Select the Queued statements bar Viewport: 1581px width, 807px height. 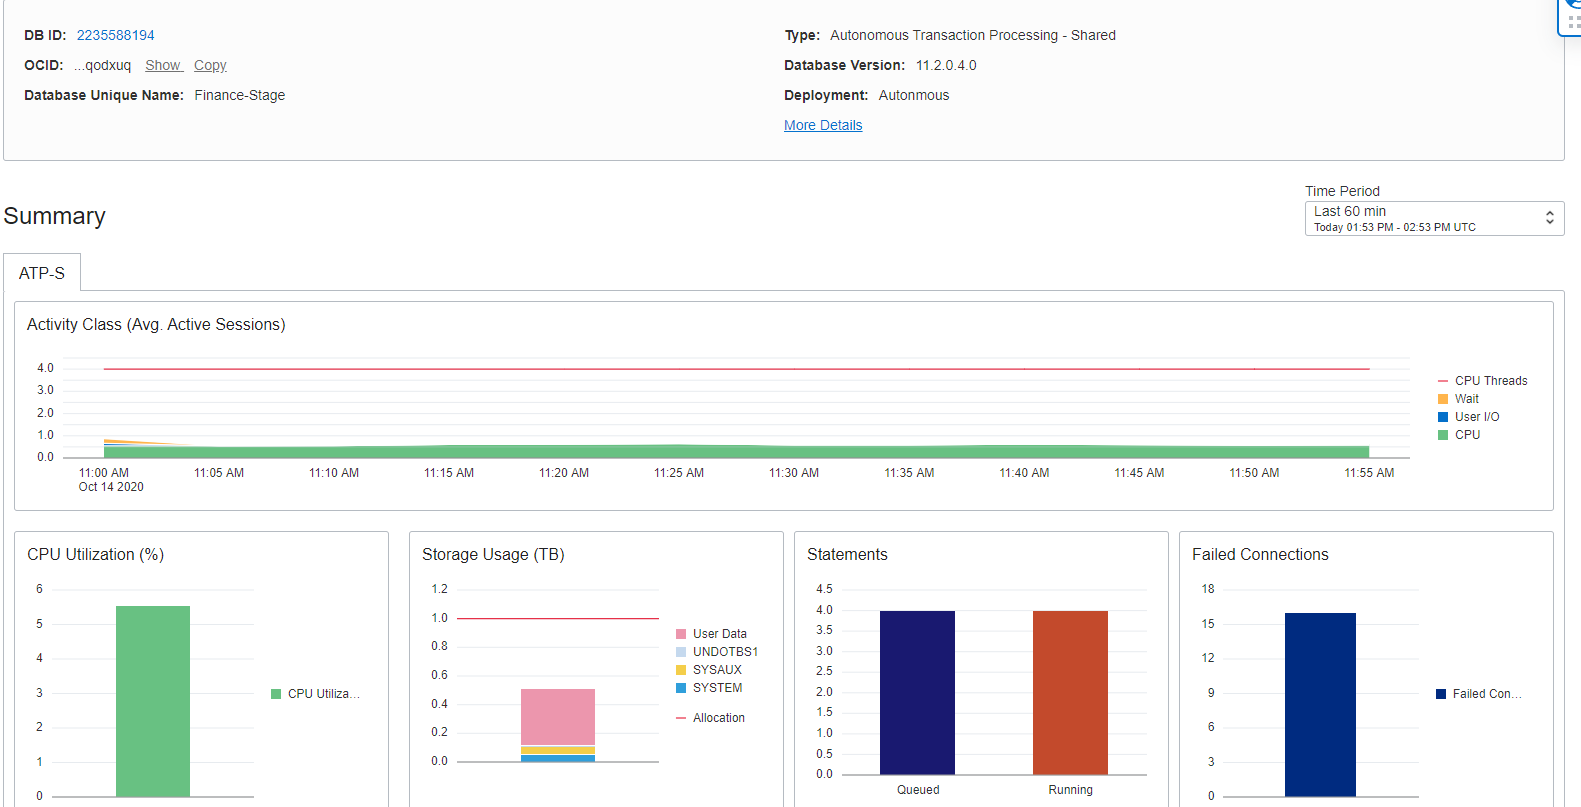coord(917,692)
